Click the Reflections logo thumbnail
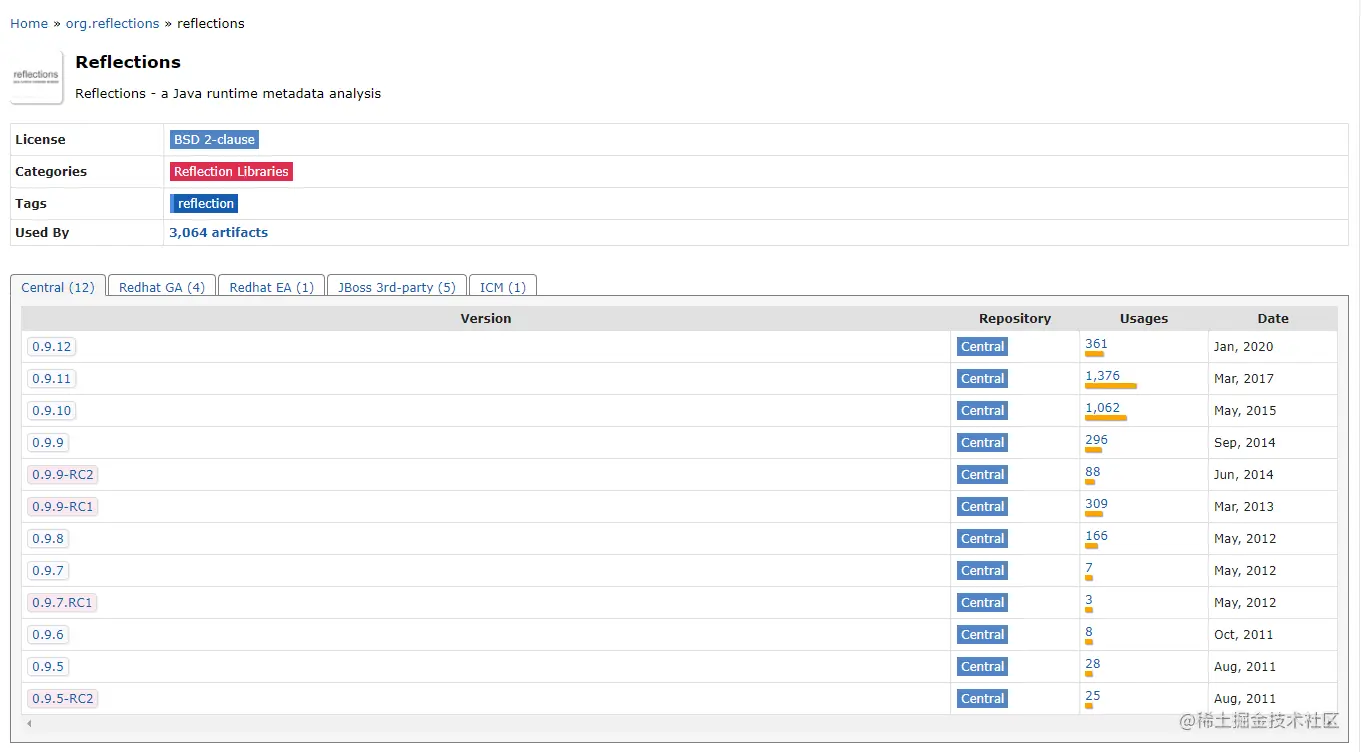 (x=36, y=78)
